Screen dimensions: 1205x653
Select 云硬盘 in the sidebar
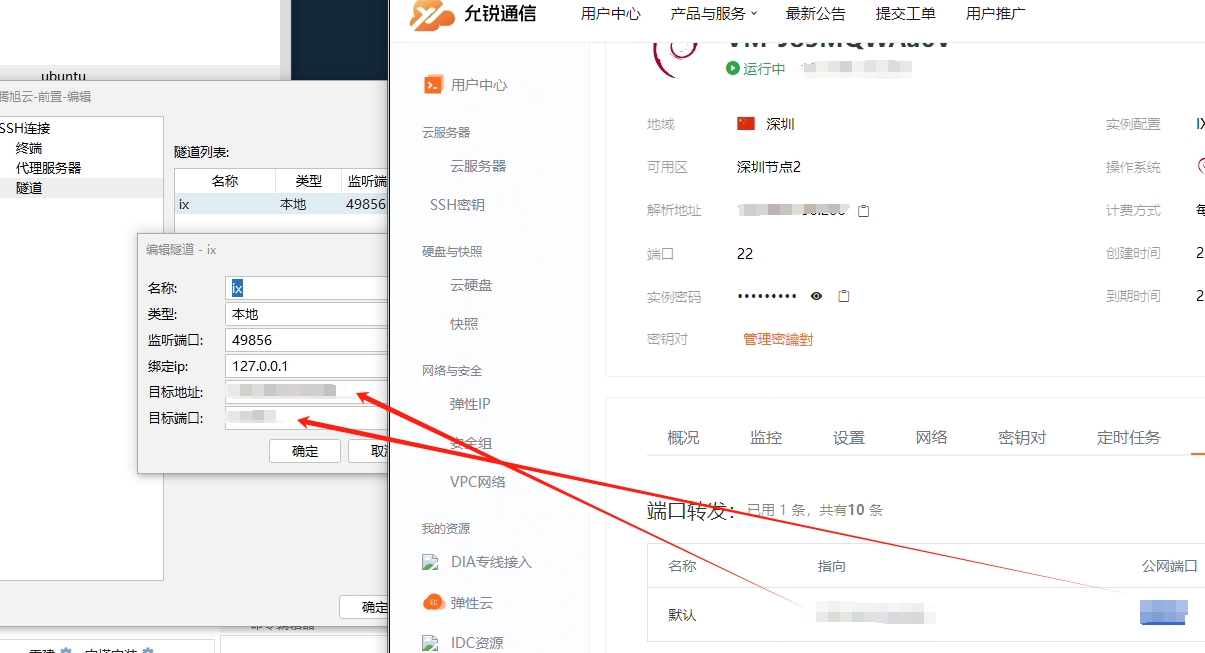471,285
